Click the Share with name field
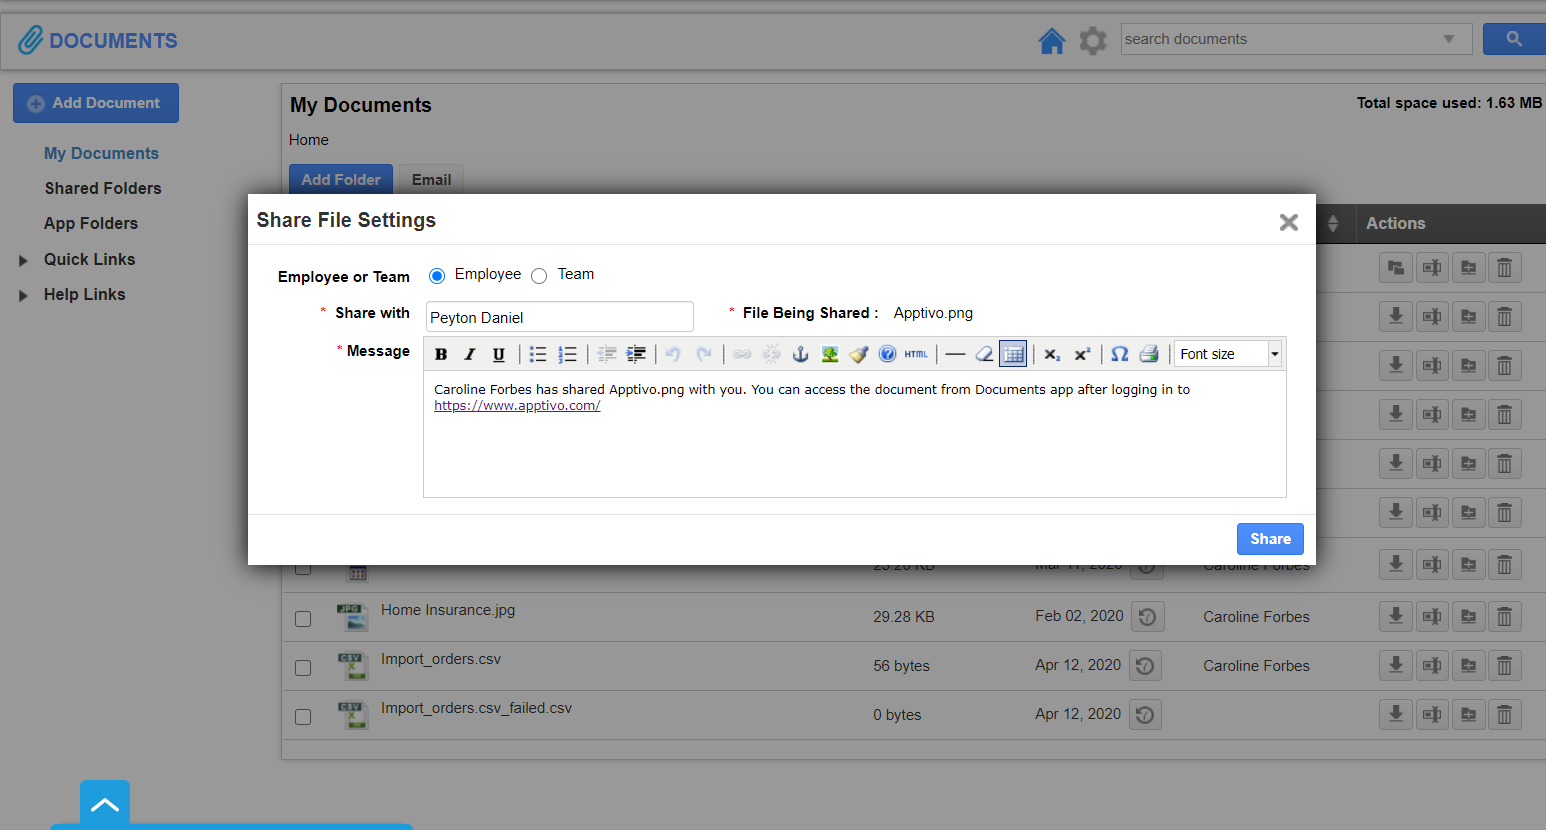 click(x=559, y=317)
